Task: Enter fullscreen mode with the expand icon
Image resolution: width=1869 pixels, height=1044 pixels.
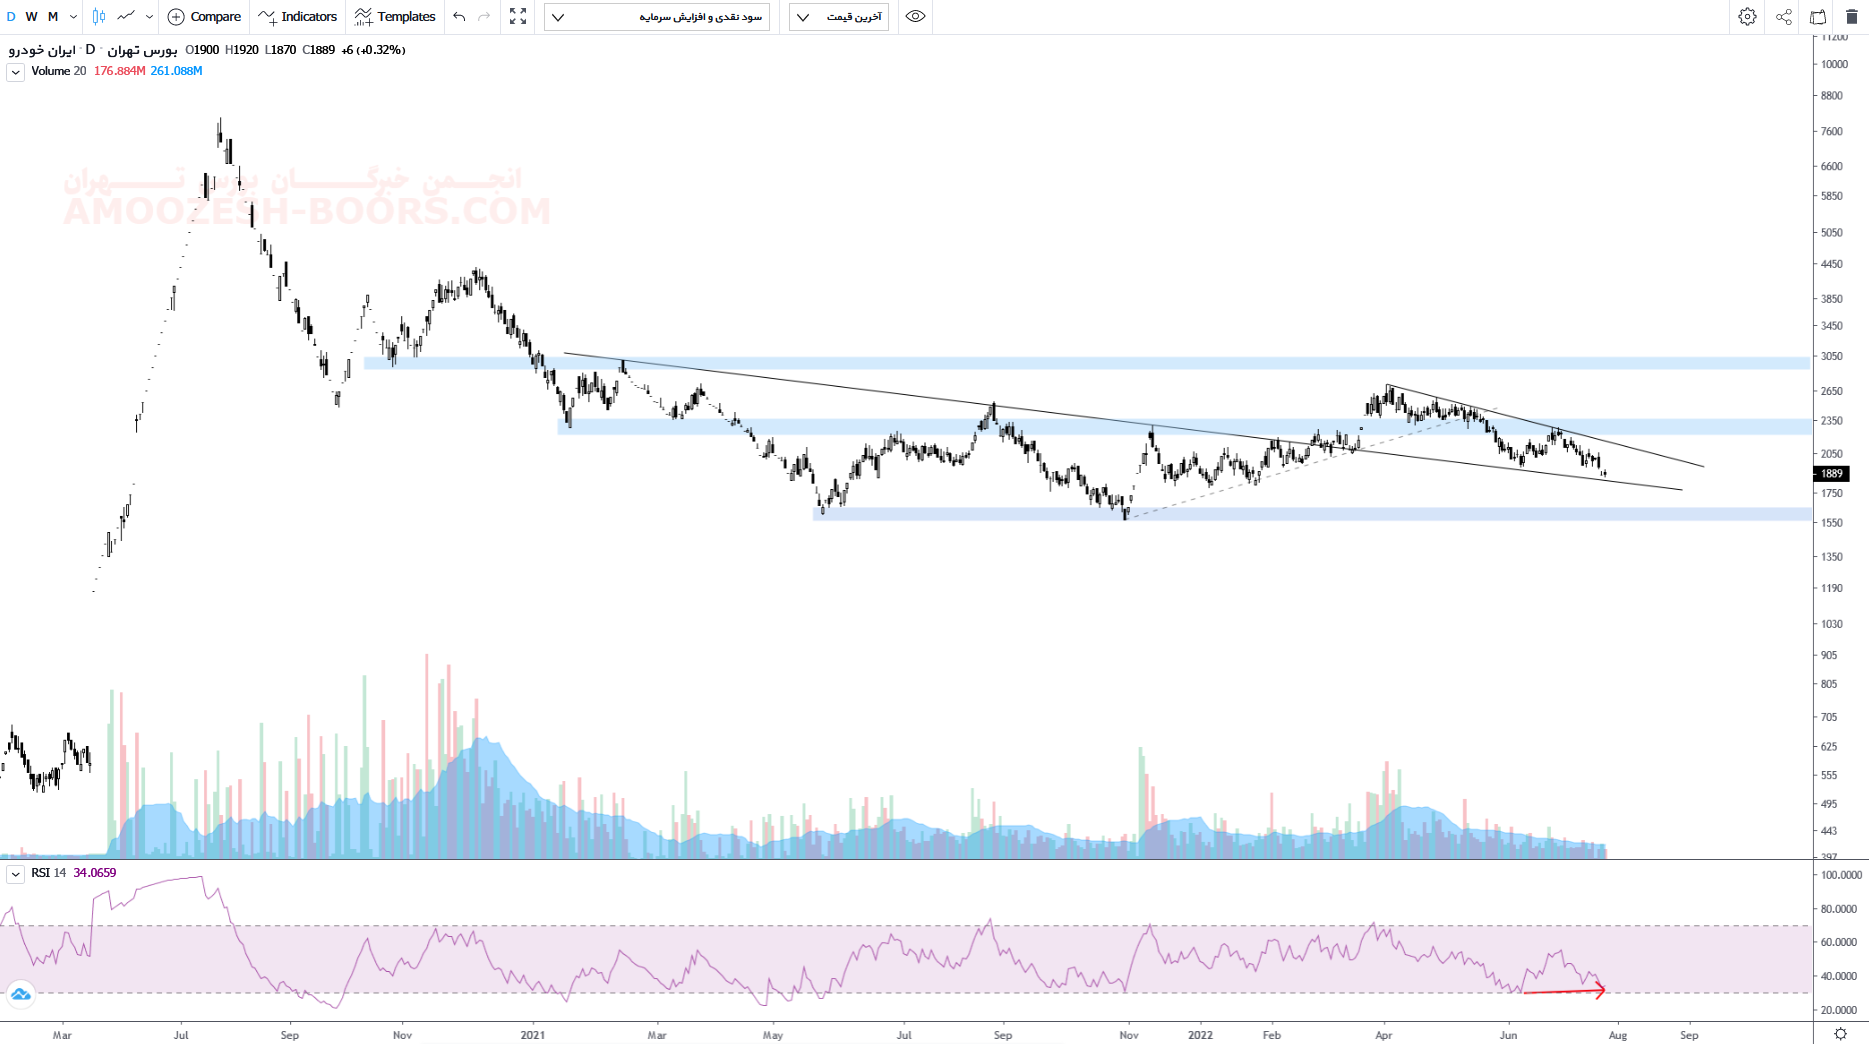Action: [518, 16]
